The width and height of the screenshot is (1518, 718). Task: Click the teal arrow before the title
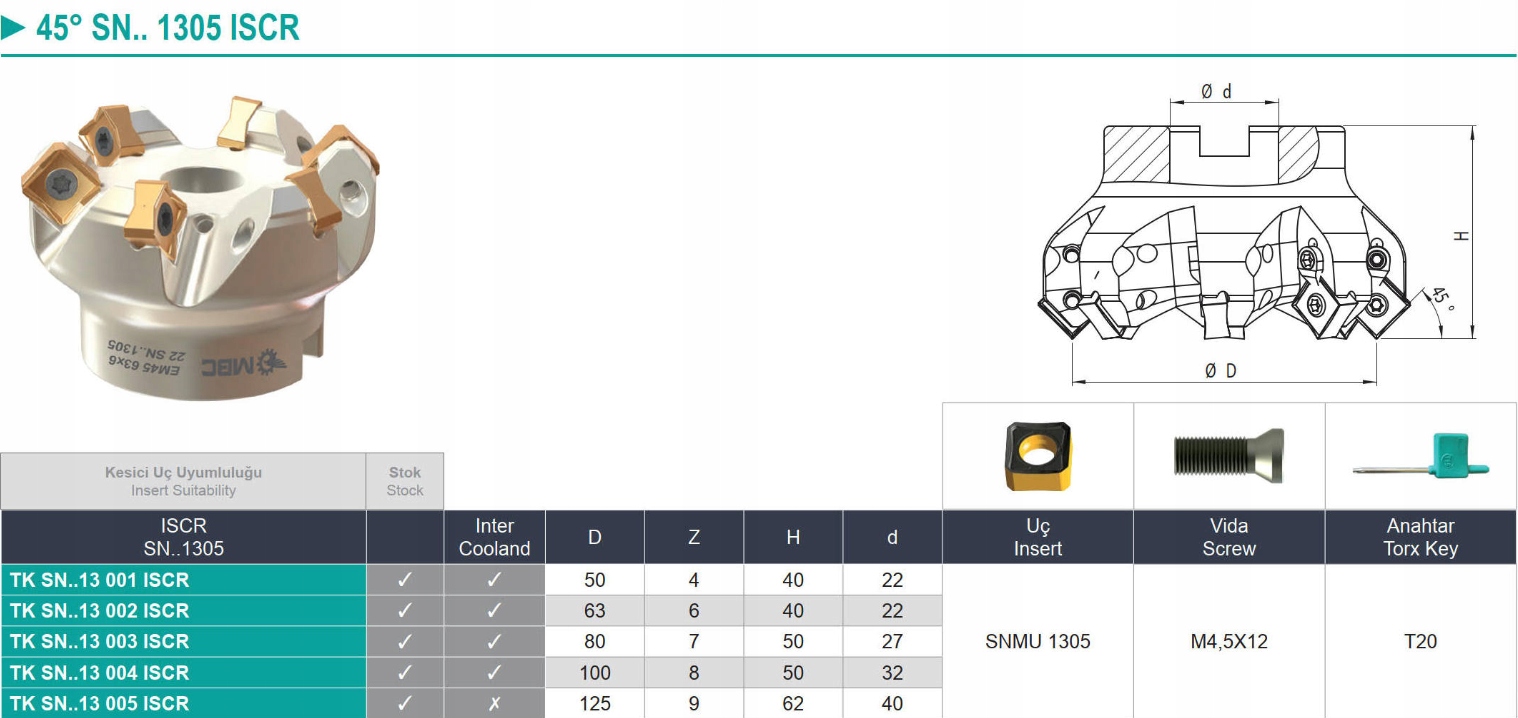(14, 28)
